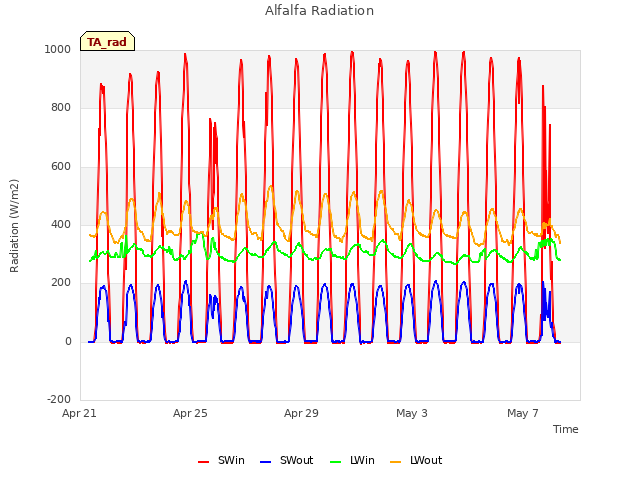Toggle the SWout series in the legend
Viewport: 640px width, 480px height.
287,460
